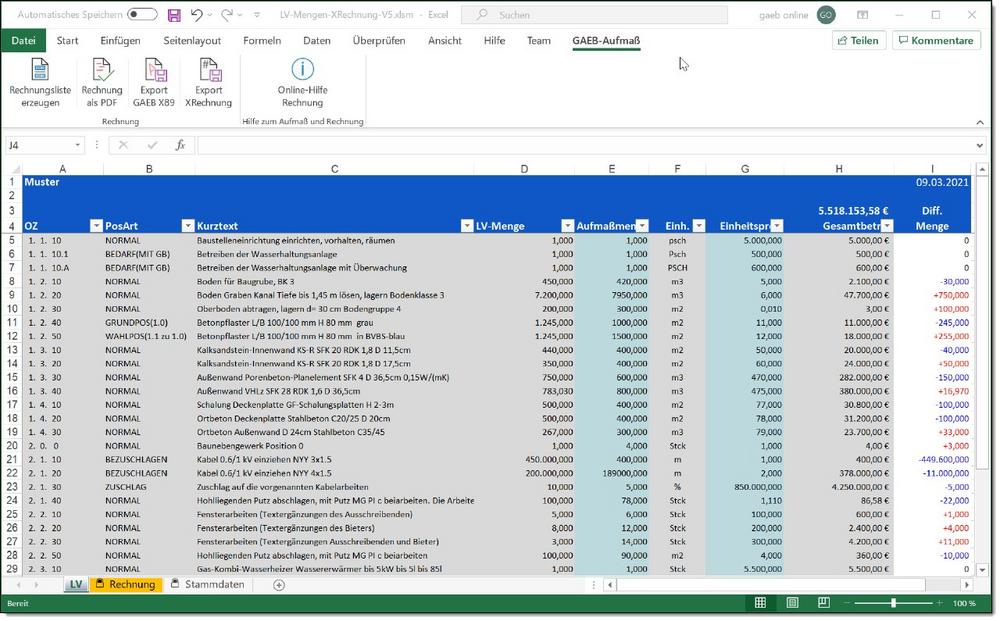Click the zoom level 100 % value
1000x621 pixels.
pyautogui.click(x=964, y=603)
